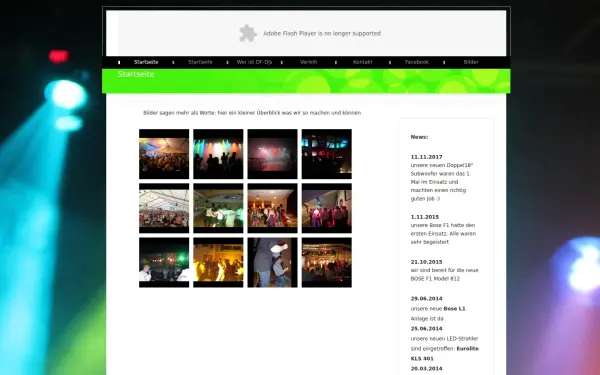Click the bold 'Bose L1' text
Viewport: 600px width, 375px height.
(x=454, y=309)
